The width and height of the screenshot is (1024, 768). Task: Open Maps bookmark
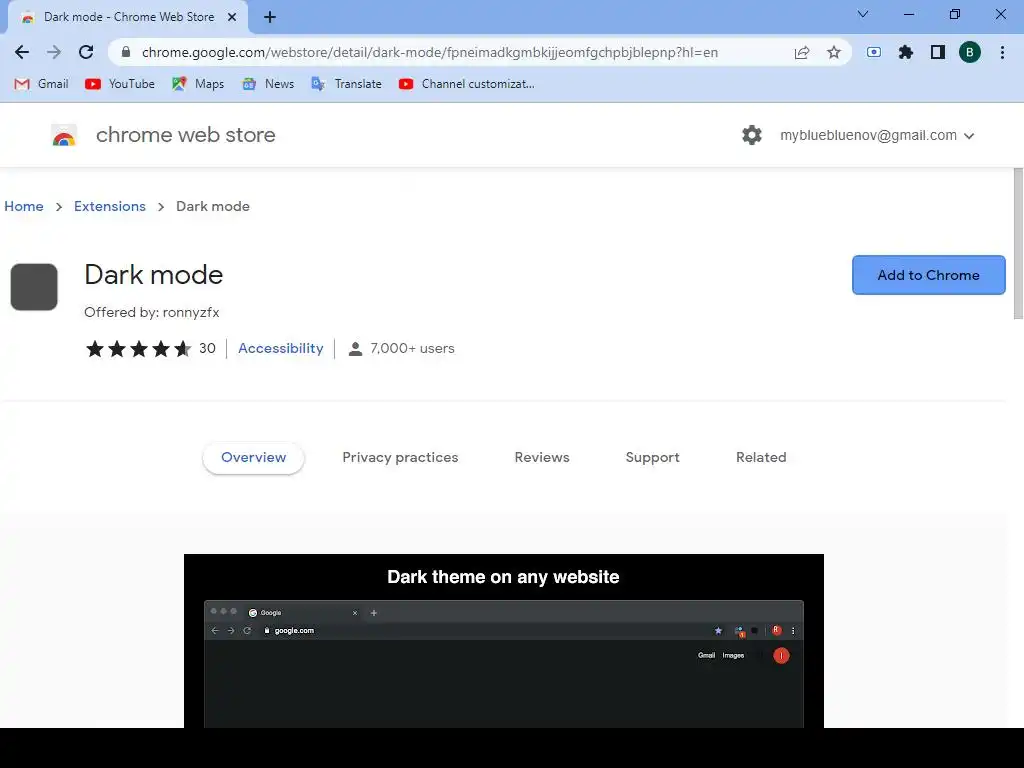tap(198, 84)
